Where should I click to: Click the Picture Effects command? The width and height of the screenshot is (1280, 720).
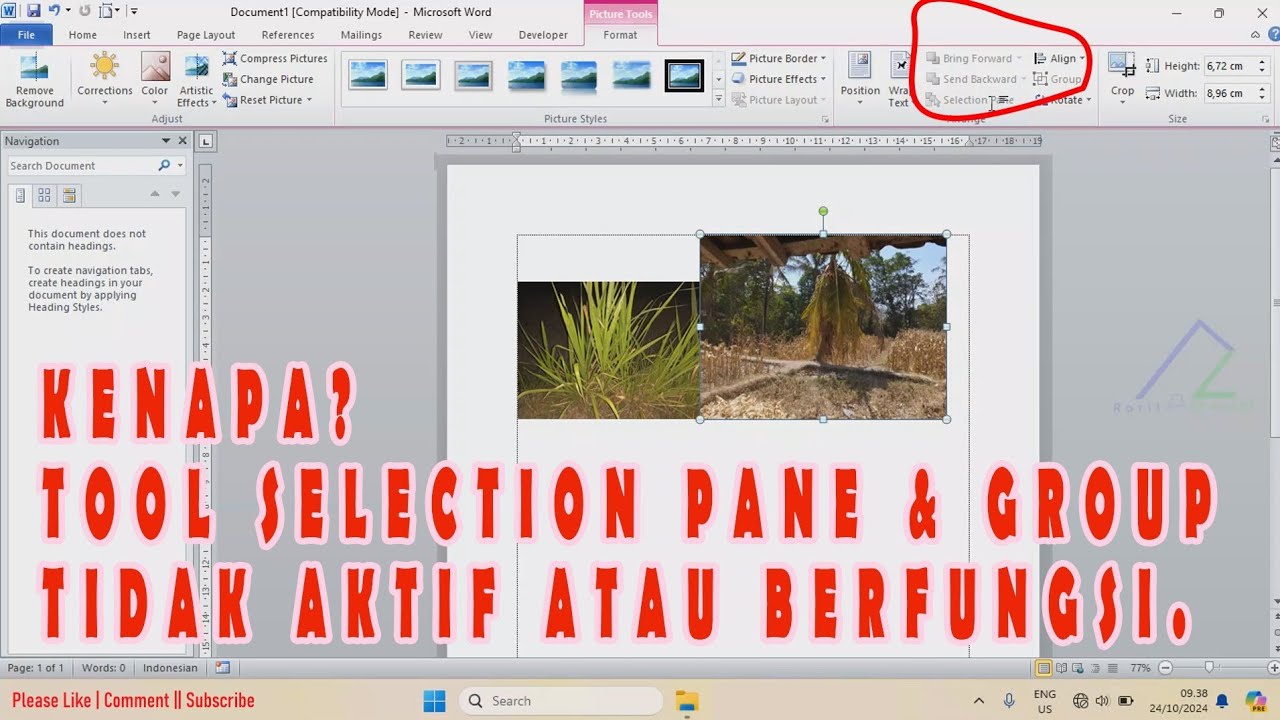click(x=779, y=79)
